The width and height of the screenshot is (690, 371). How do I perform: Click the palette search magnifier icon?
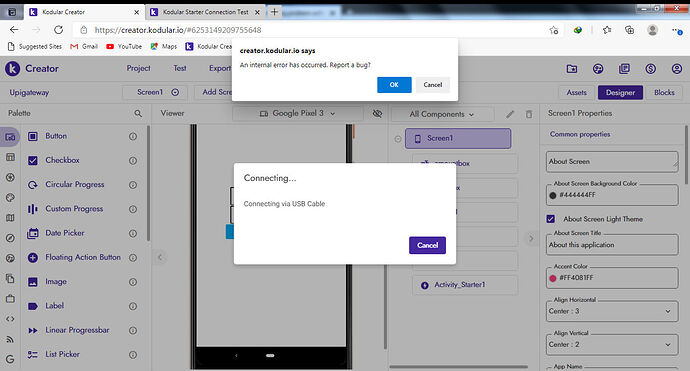(x=138, y=114)
